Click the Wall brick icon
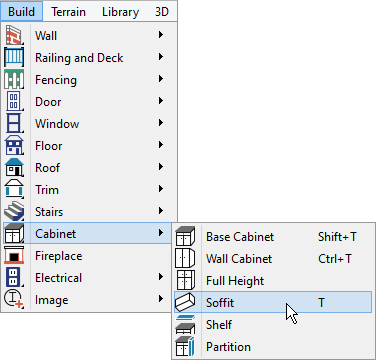The width and height of the screenshot is (376, 360). pos(14,35)
